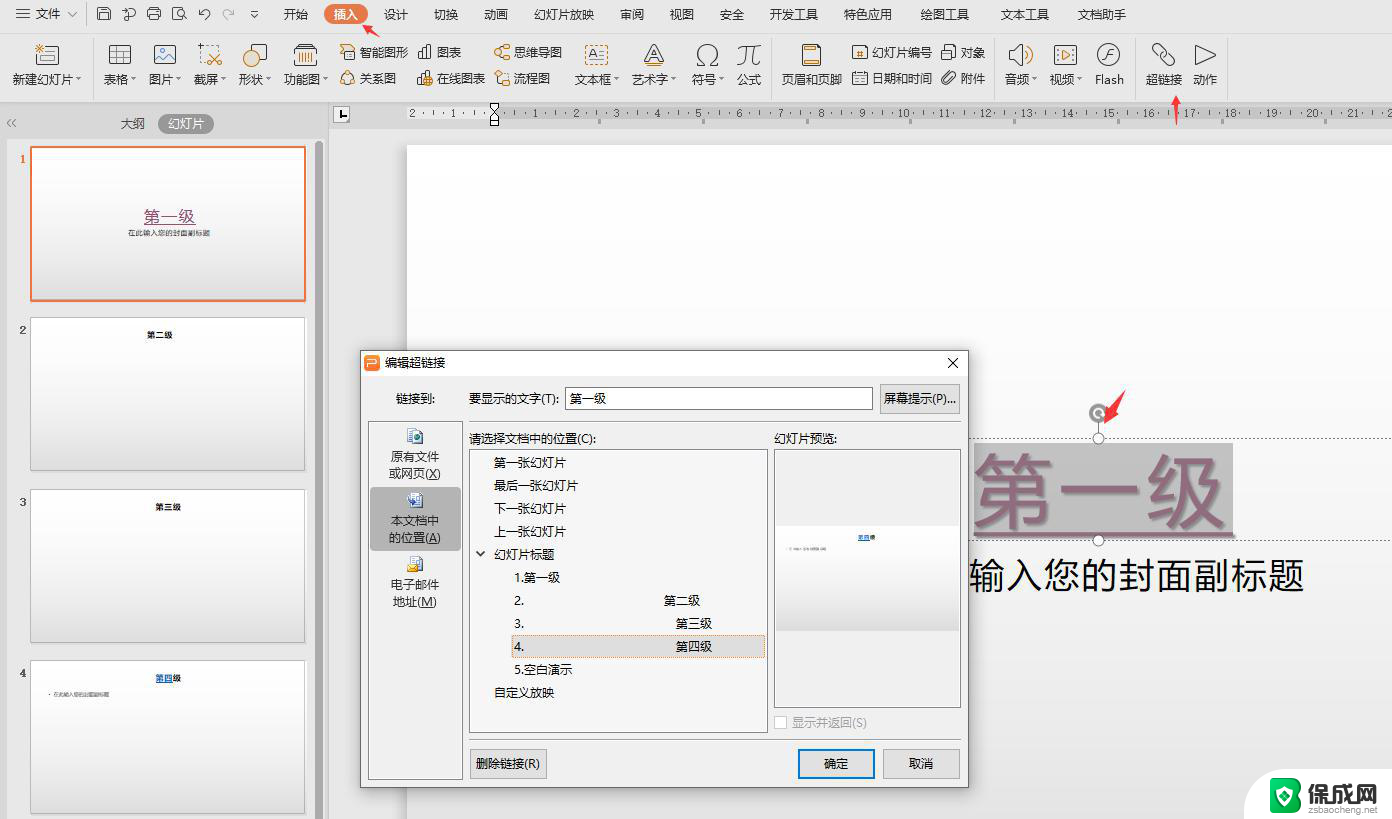
Task: Insert a Relation Diagram (关系图)
Action: (368, 78)
